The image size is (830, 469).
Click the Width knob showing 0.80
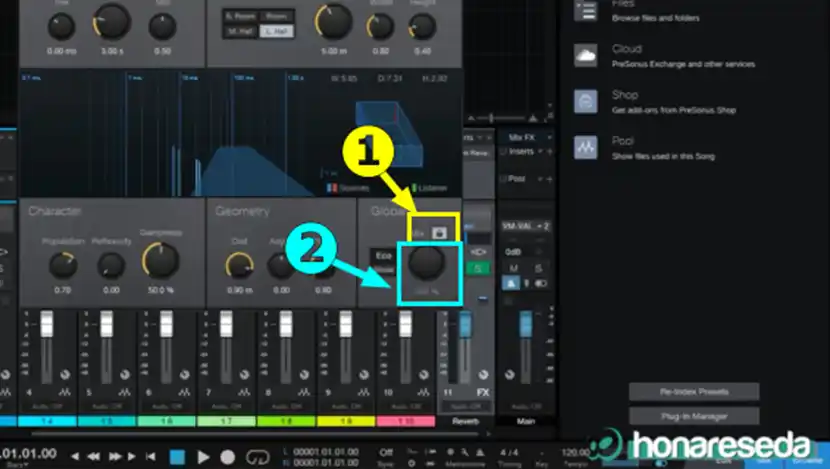[x=381, y=26]
